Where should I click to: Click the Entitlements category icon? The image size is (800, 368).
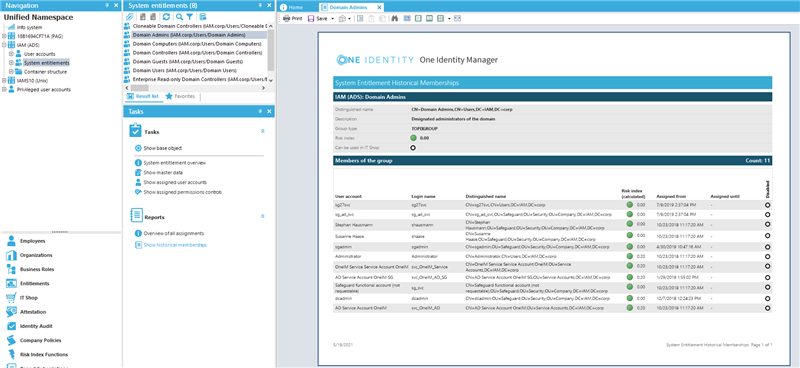tap(11, 283)
